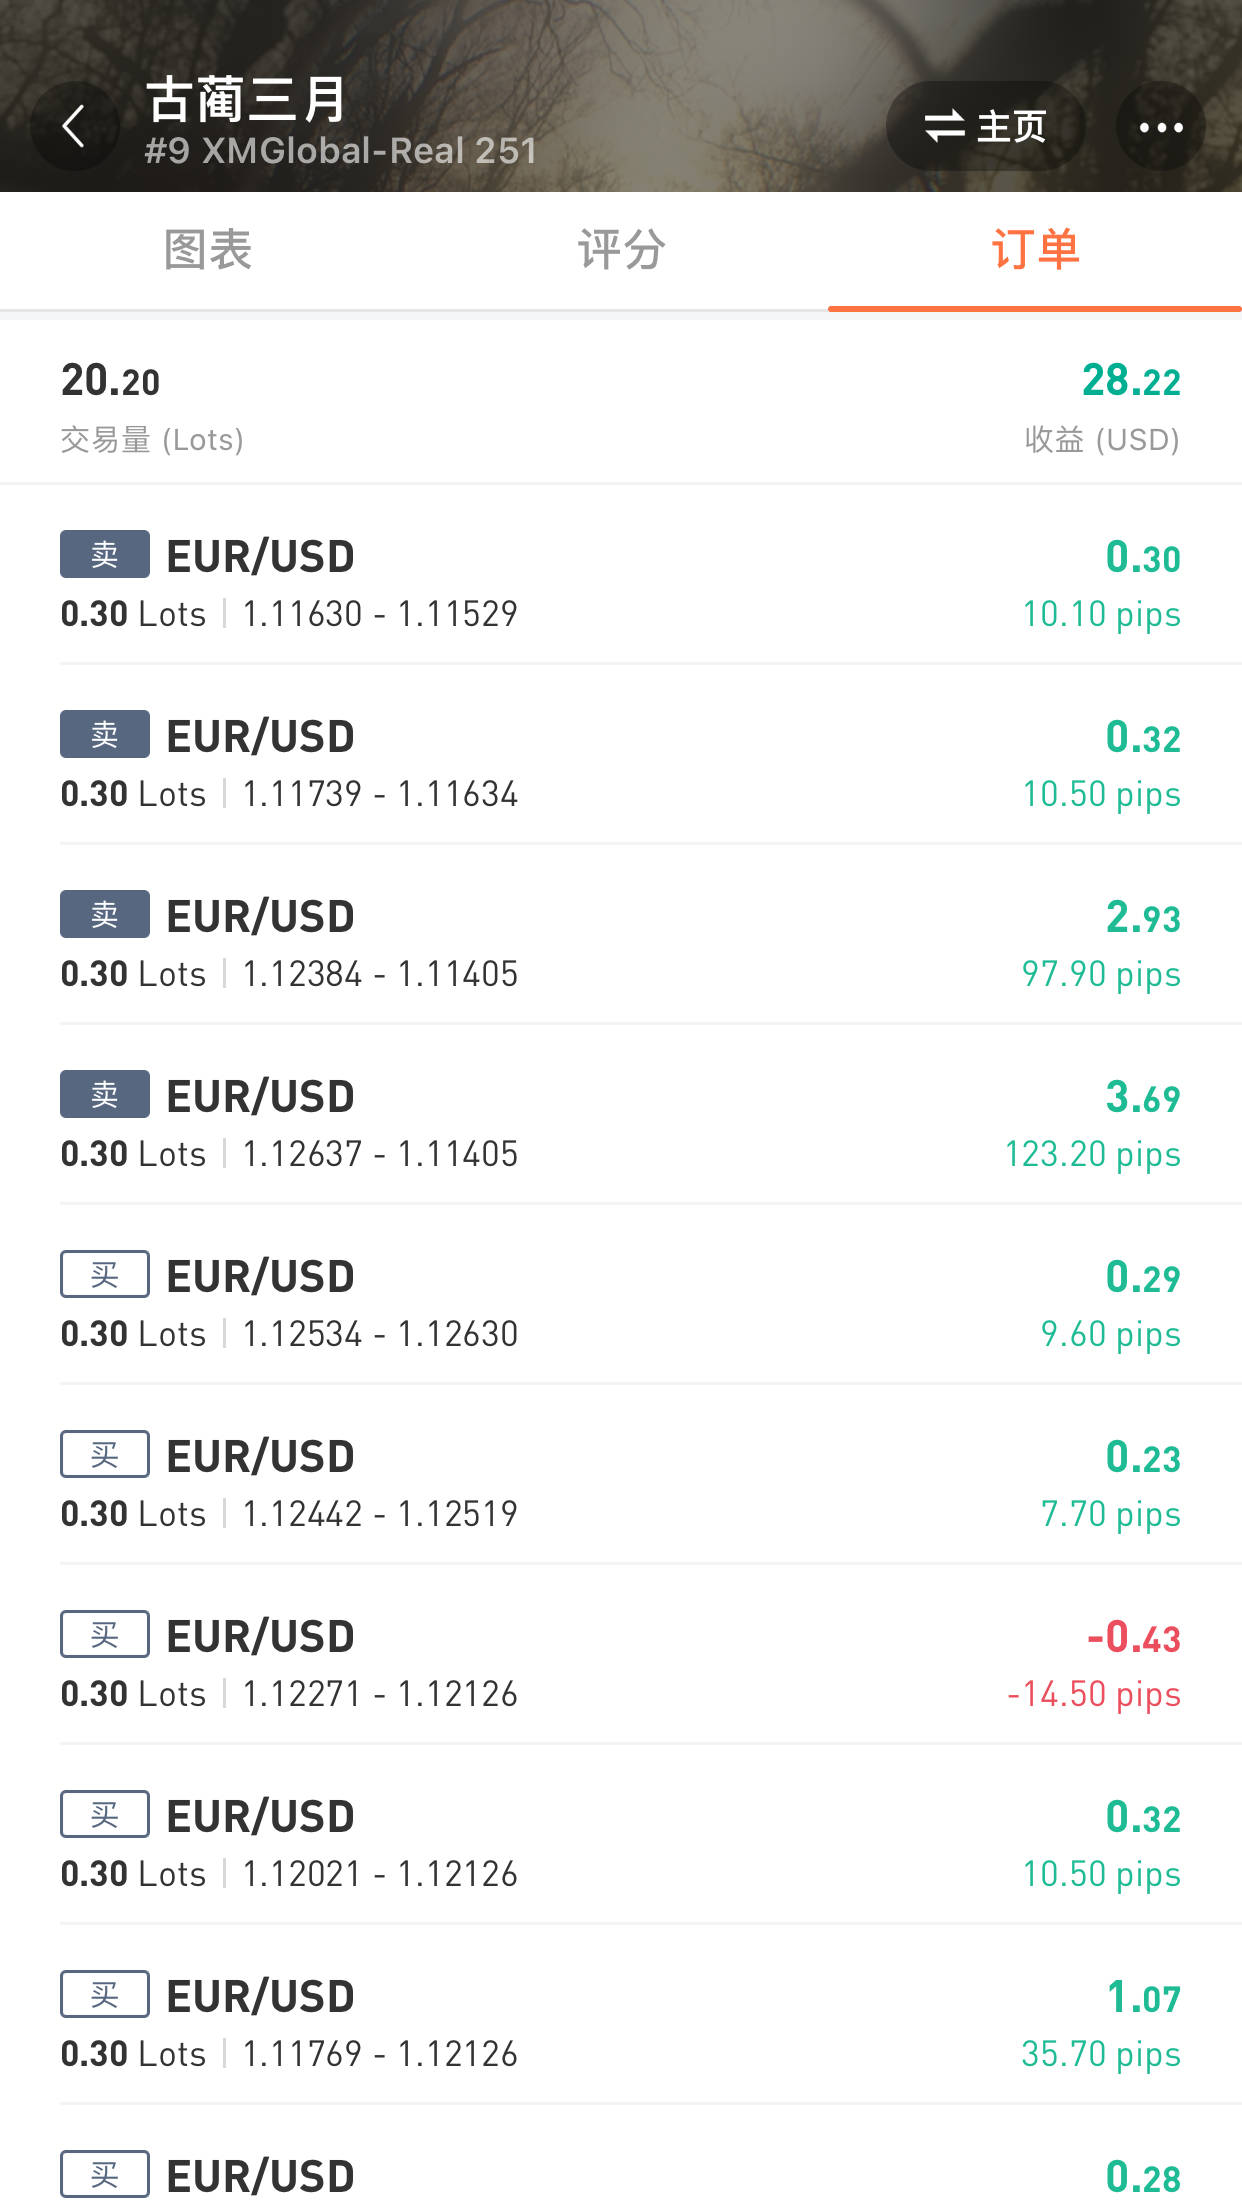Screen dimensions: 1242x2208
Task: Select the 订单 tab
Action: click(1034, 250)
